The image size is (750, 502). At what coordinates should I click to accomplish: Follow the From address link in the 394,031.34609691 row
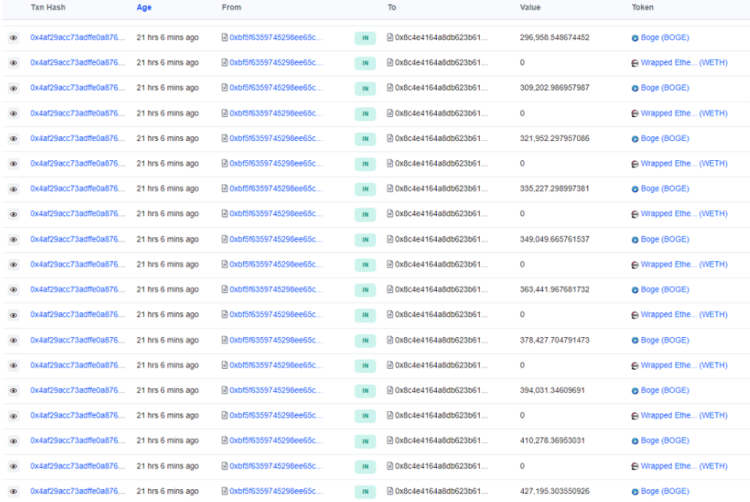point(276,390)
